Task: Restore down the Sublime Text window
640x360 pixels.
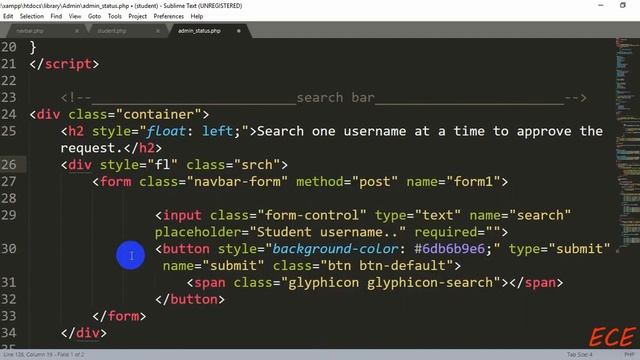Action: click(622, 5)
